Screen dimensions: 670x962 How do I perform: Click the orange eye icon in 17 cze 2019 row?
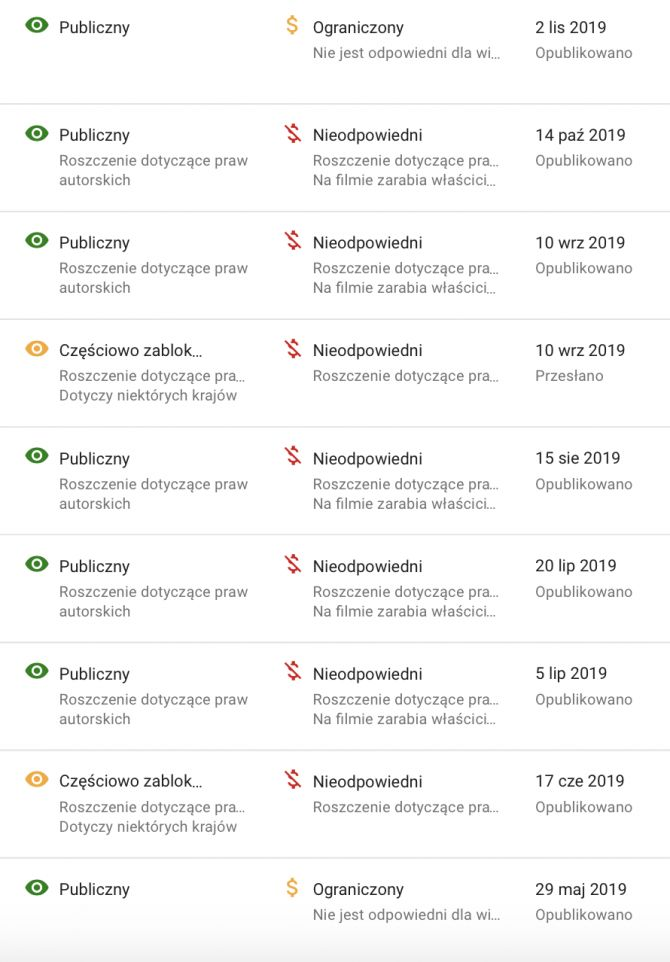tap(37, 780)
